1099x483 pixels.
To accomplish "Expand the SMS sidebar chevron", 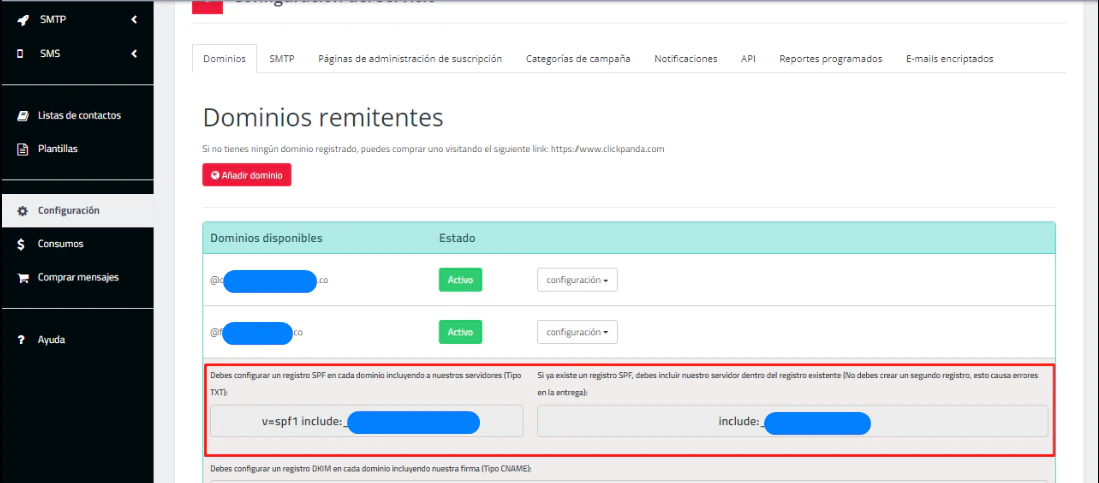I will pyautogui.click(x=134, y=53).
